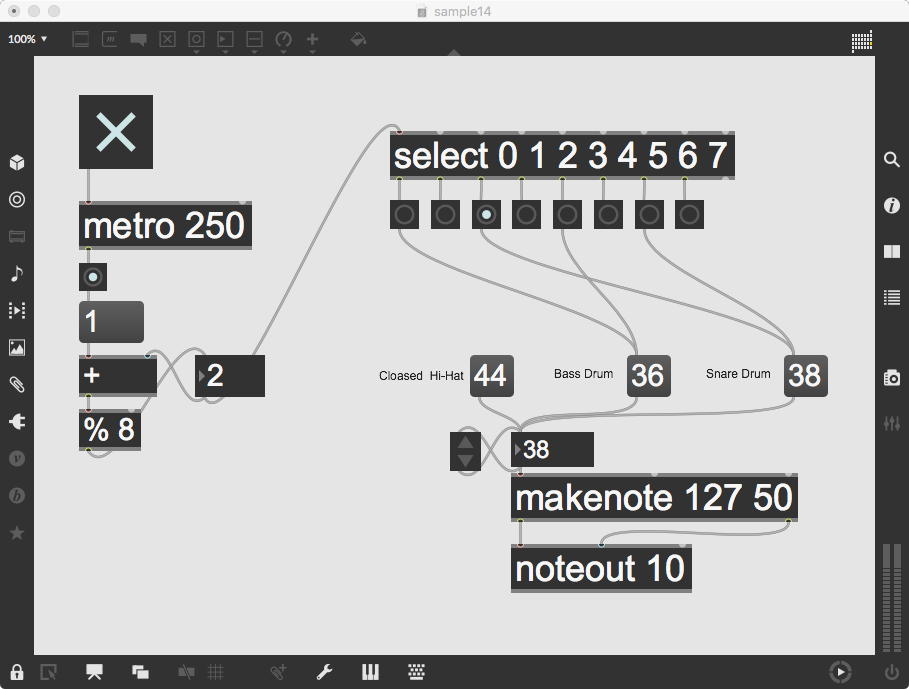Viewport: 909px width, 689px height.
Task: Click the Snare Drum 38 message
Action: pos(806,376)
